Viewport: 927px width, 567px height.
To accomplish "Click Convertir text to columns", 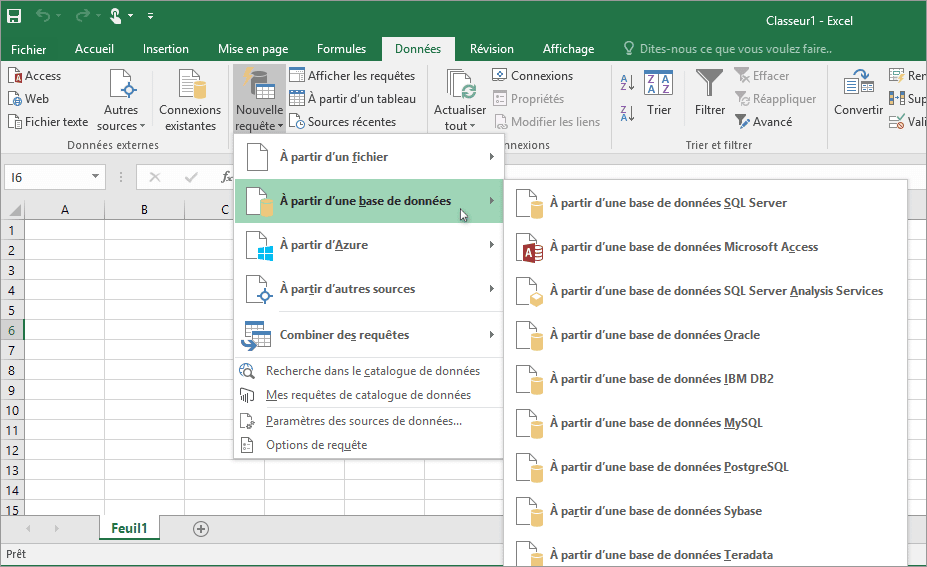I will pyautogui.click(x=858, y=93).
